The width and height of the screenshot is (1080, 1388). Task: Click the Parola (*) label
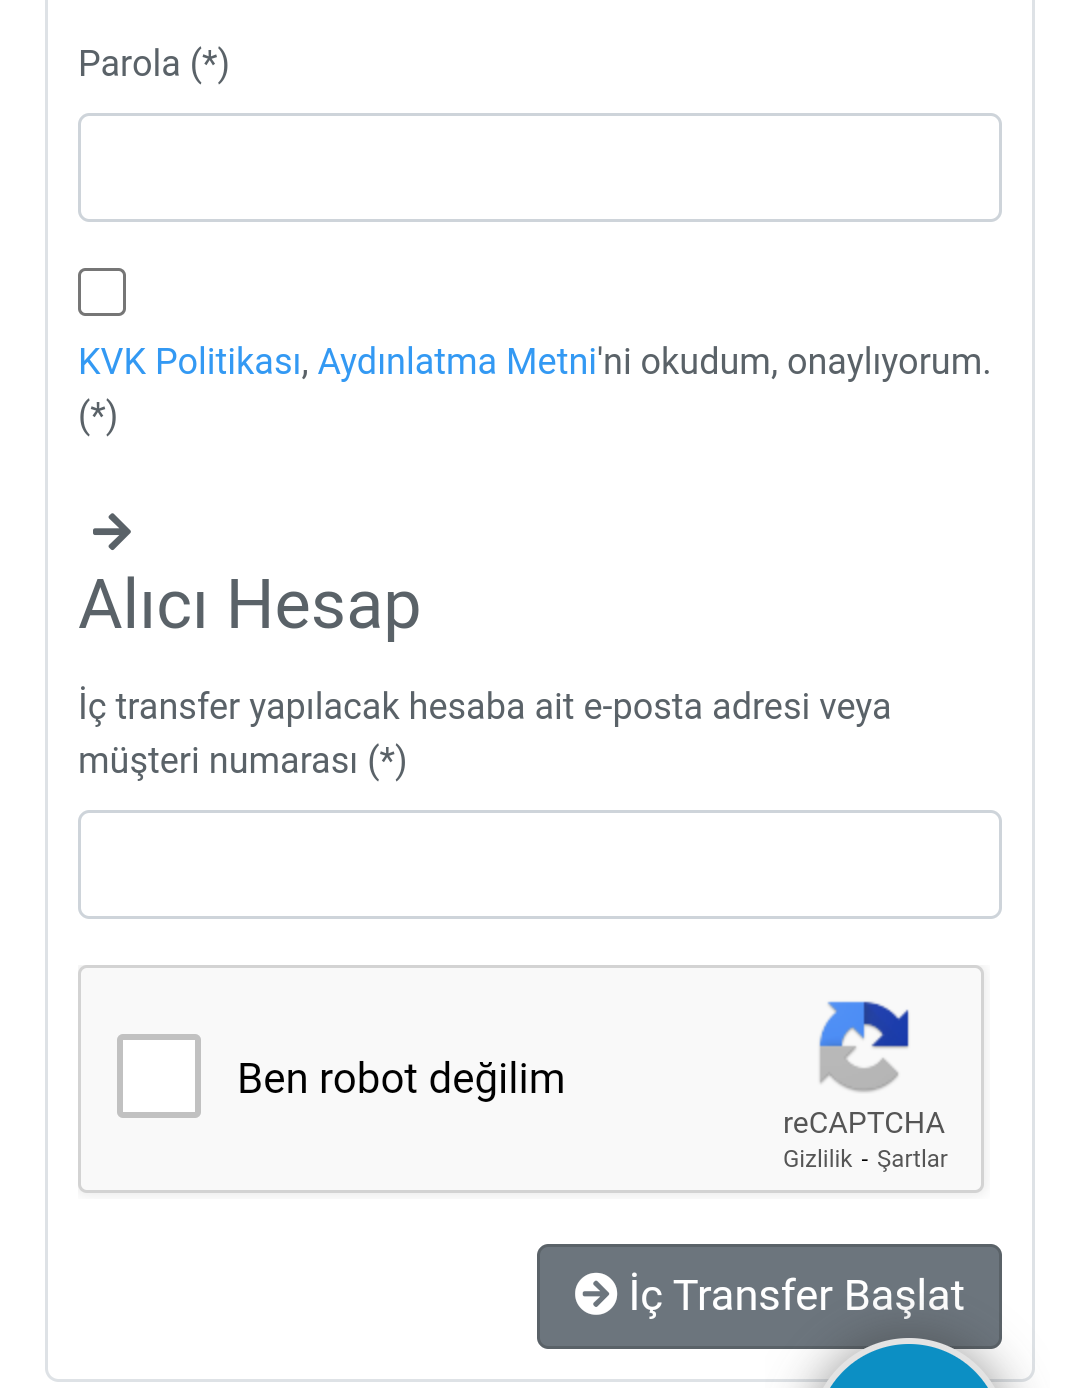(154, 64)
